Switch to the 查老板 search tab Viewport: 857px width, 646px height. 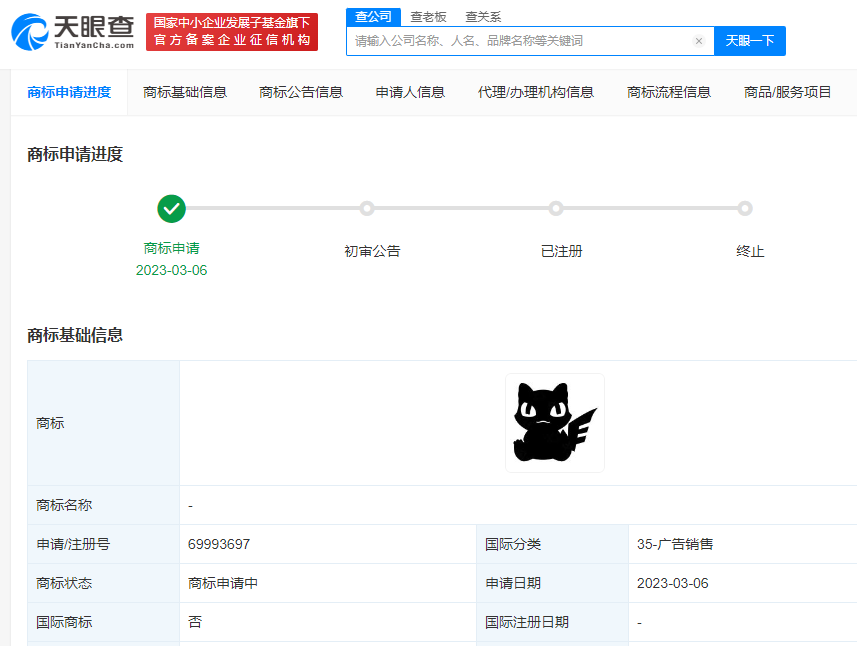427,17
